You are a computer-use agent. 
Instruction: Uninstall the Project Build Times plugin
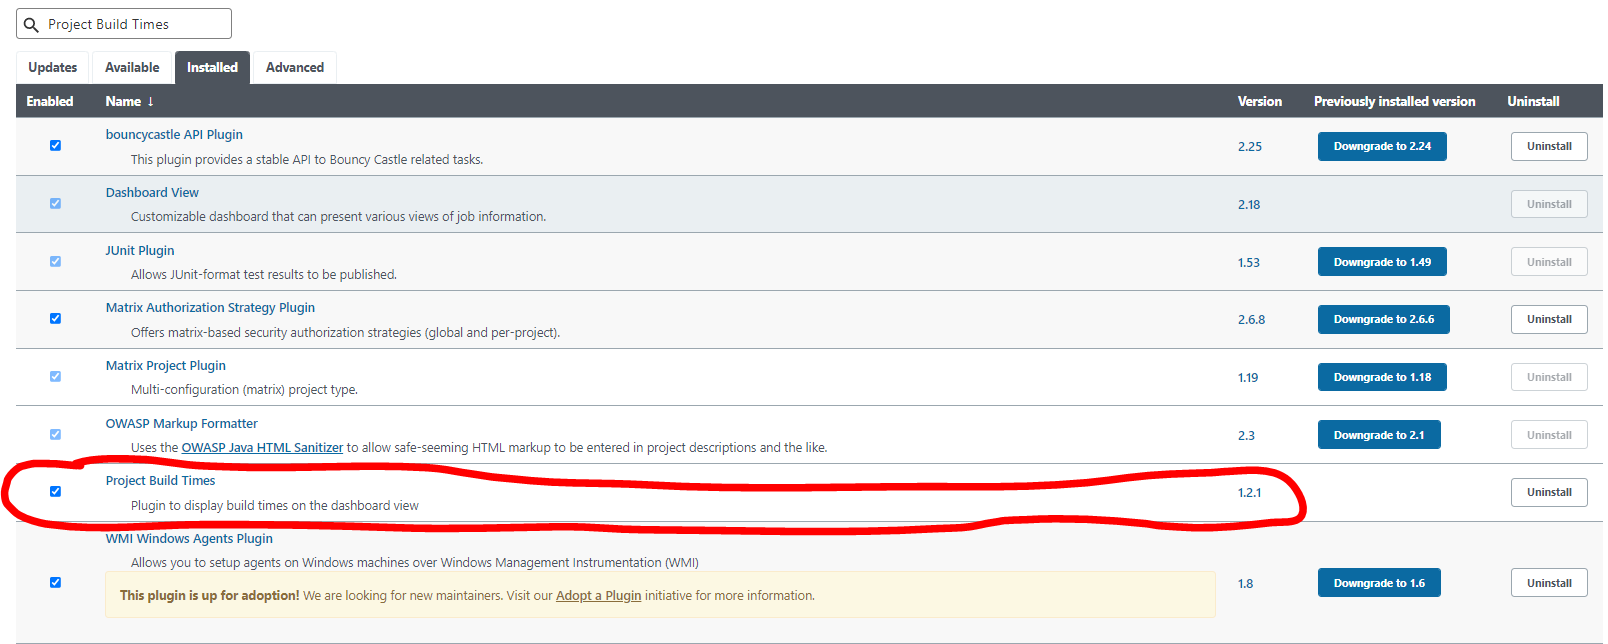click(x=1549, y=492)
